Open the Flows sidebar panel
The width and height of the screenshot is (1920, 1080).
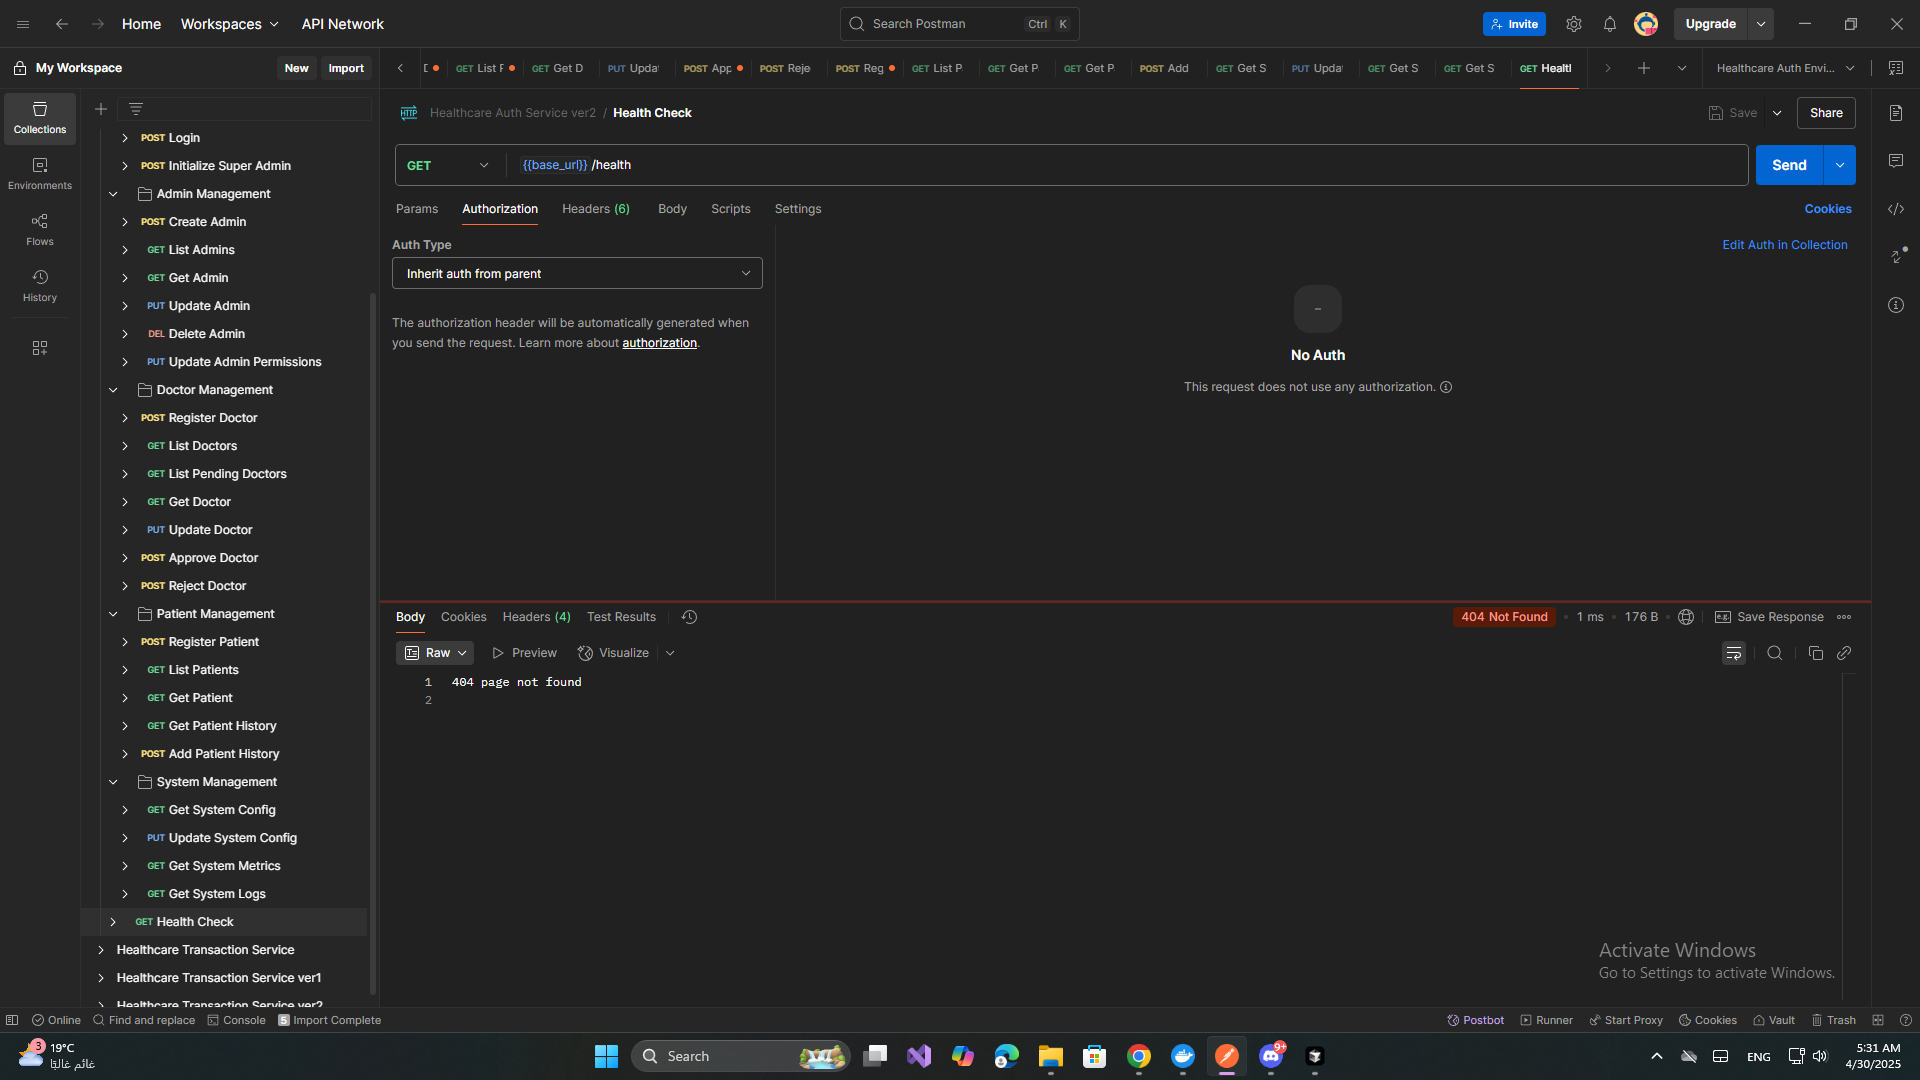tap(40, 229)
